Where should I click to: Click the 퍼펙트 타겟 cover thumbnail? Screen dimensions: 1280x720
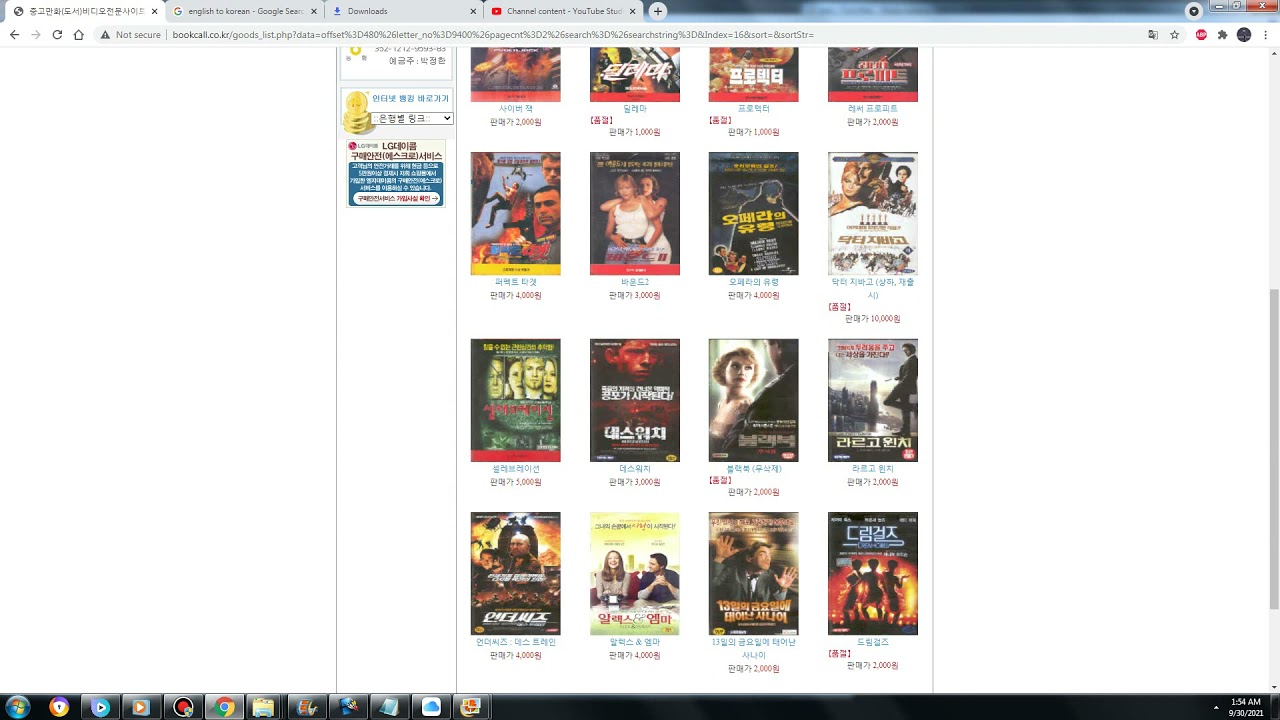(515, 213)
